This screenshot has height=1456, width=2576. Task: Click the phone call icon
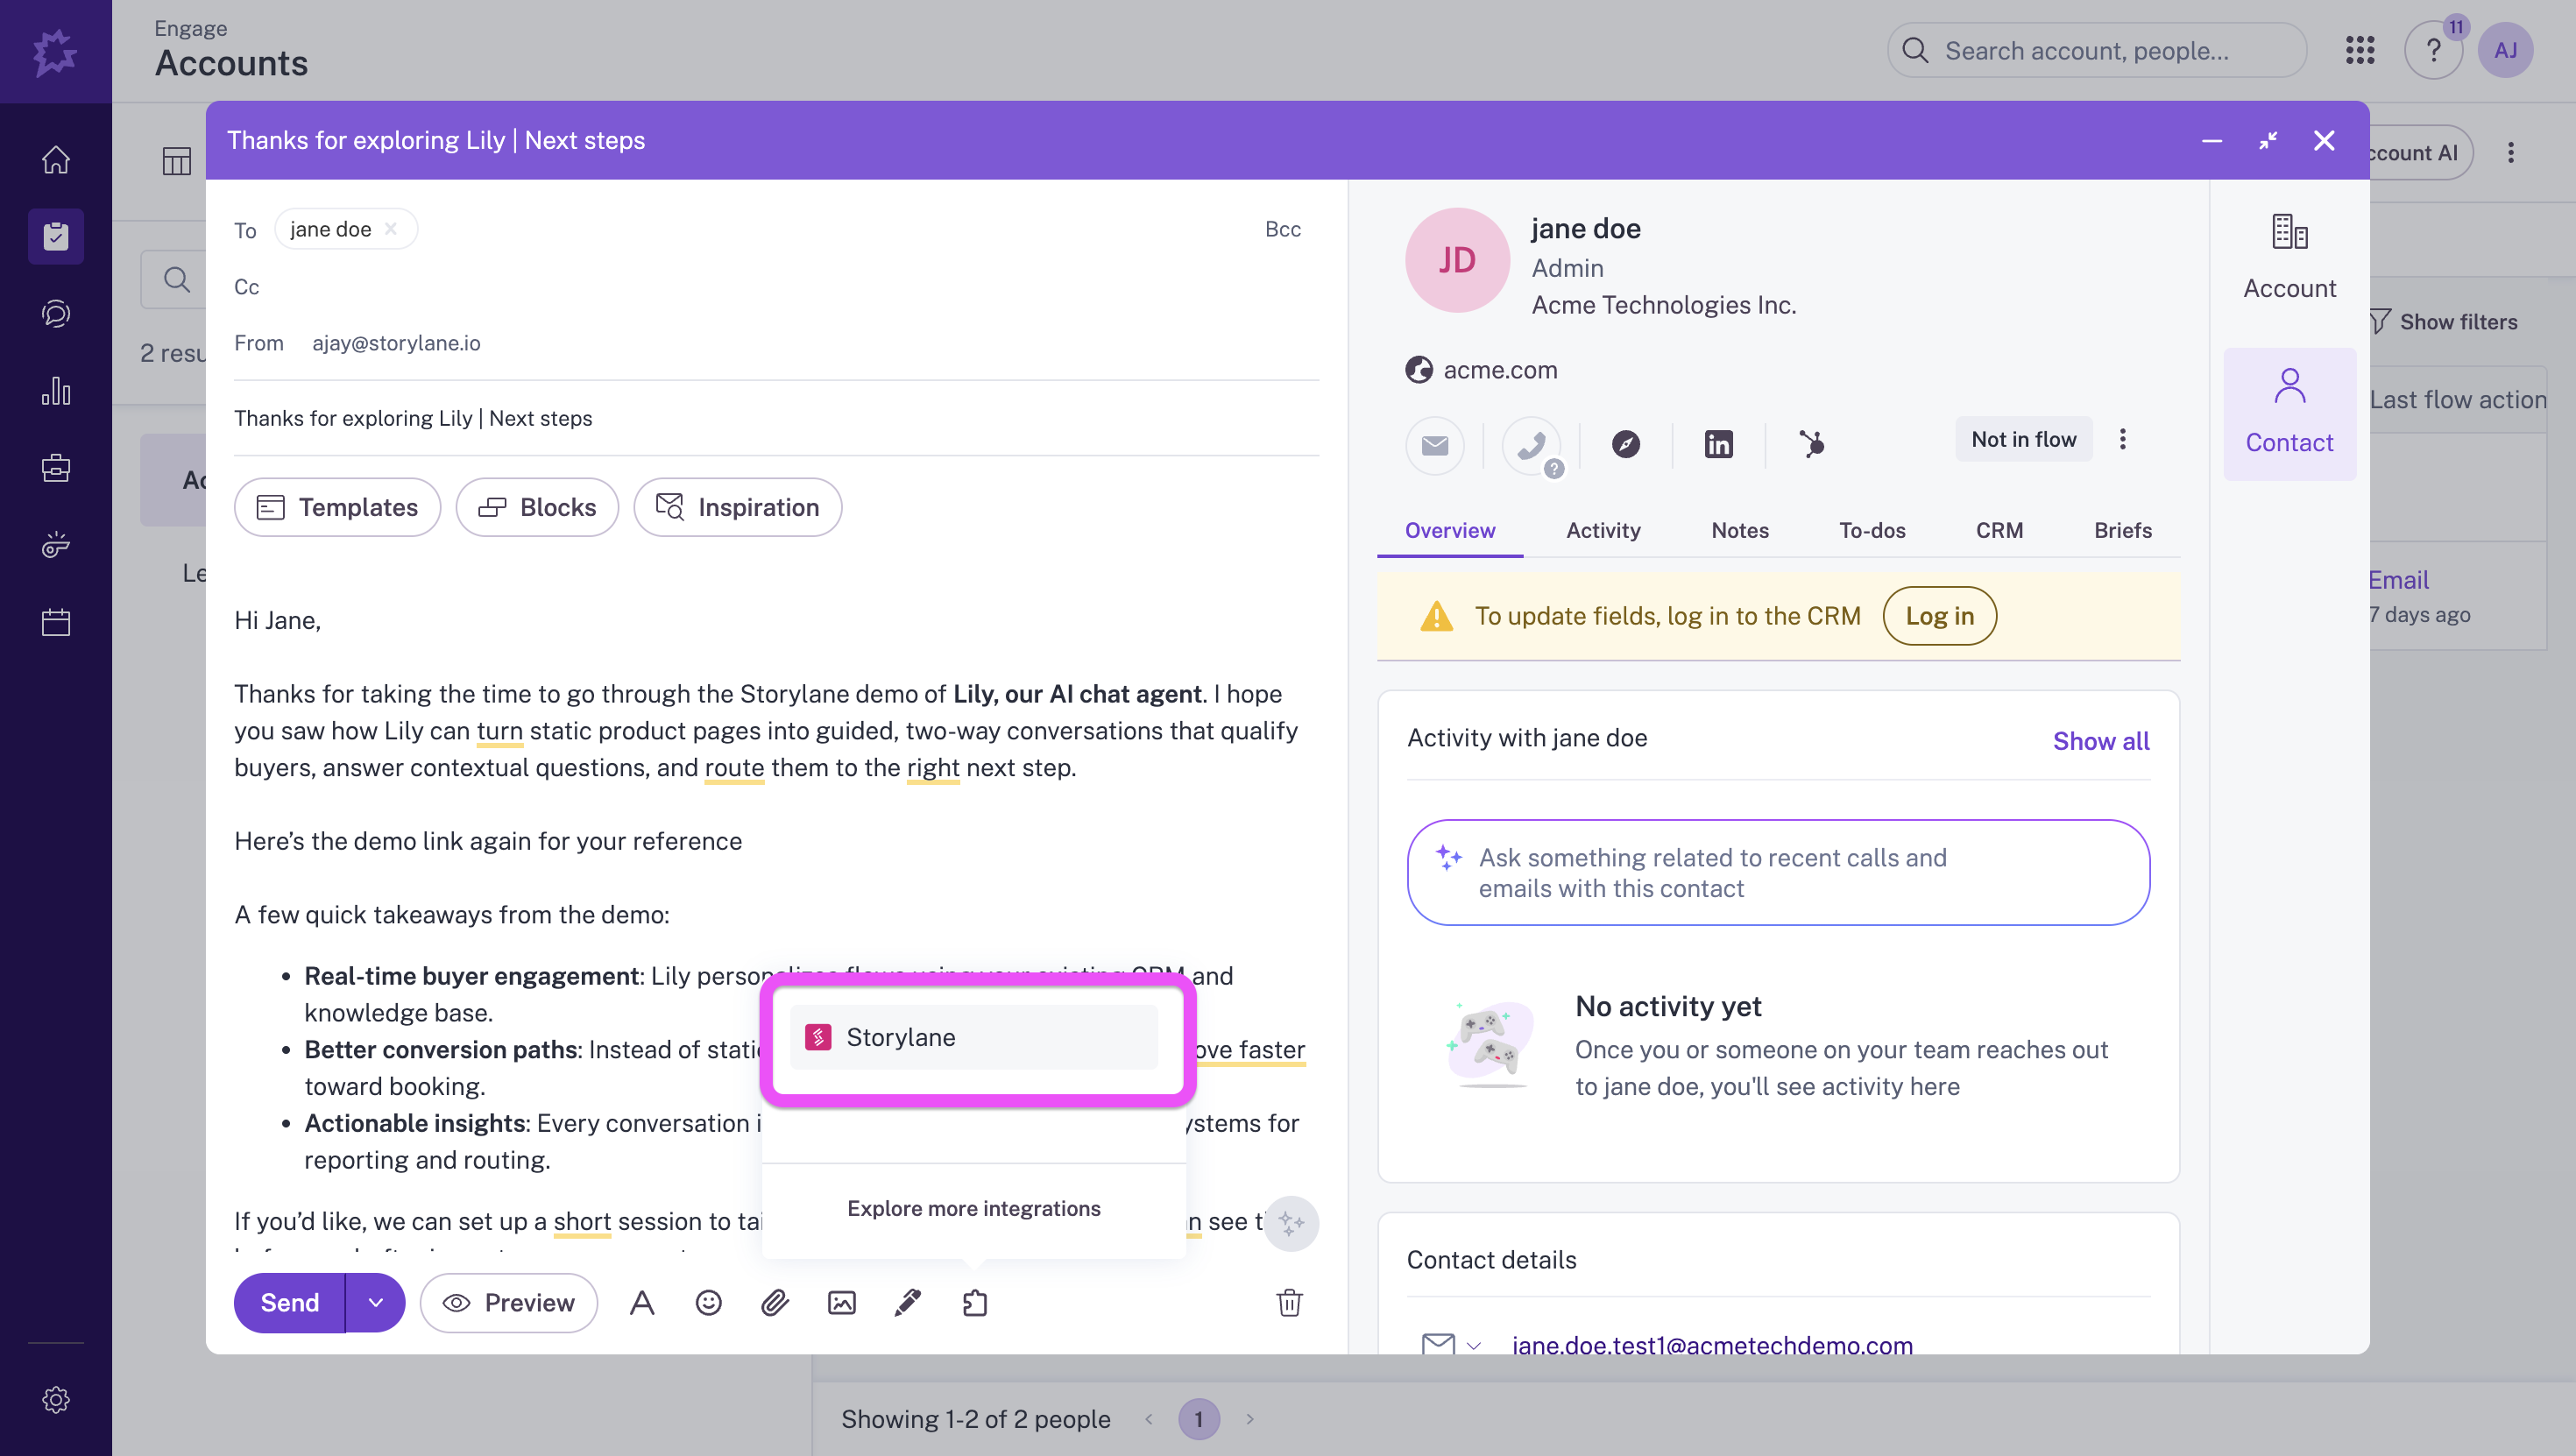tap(1531, 444)
